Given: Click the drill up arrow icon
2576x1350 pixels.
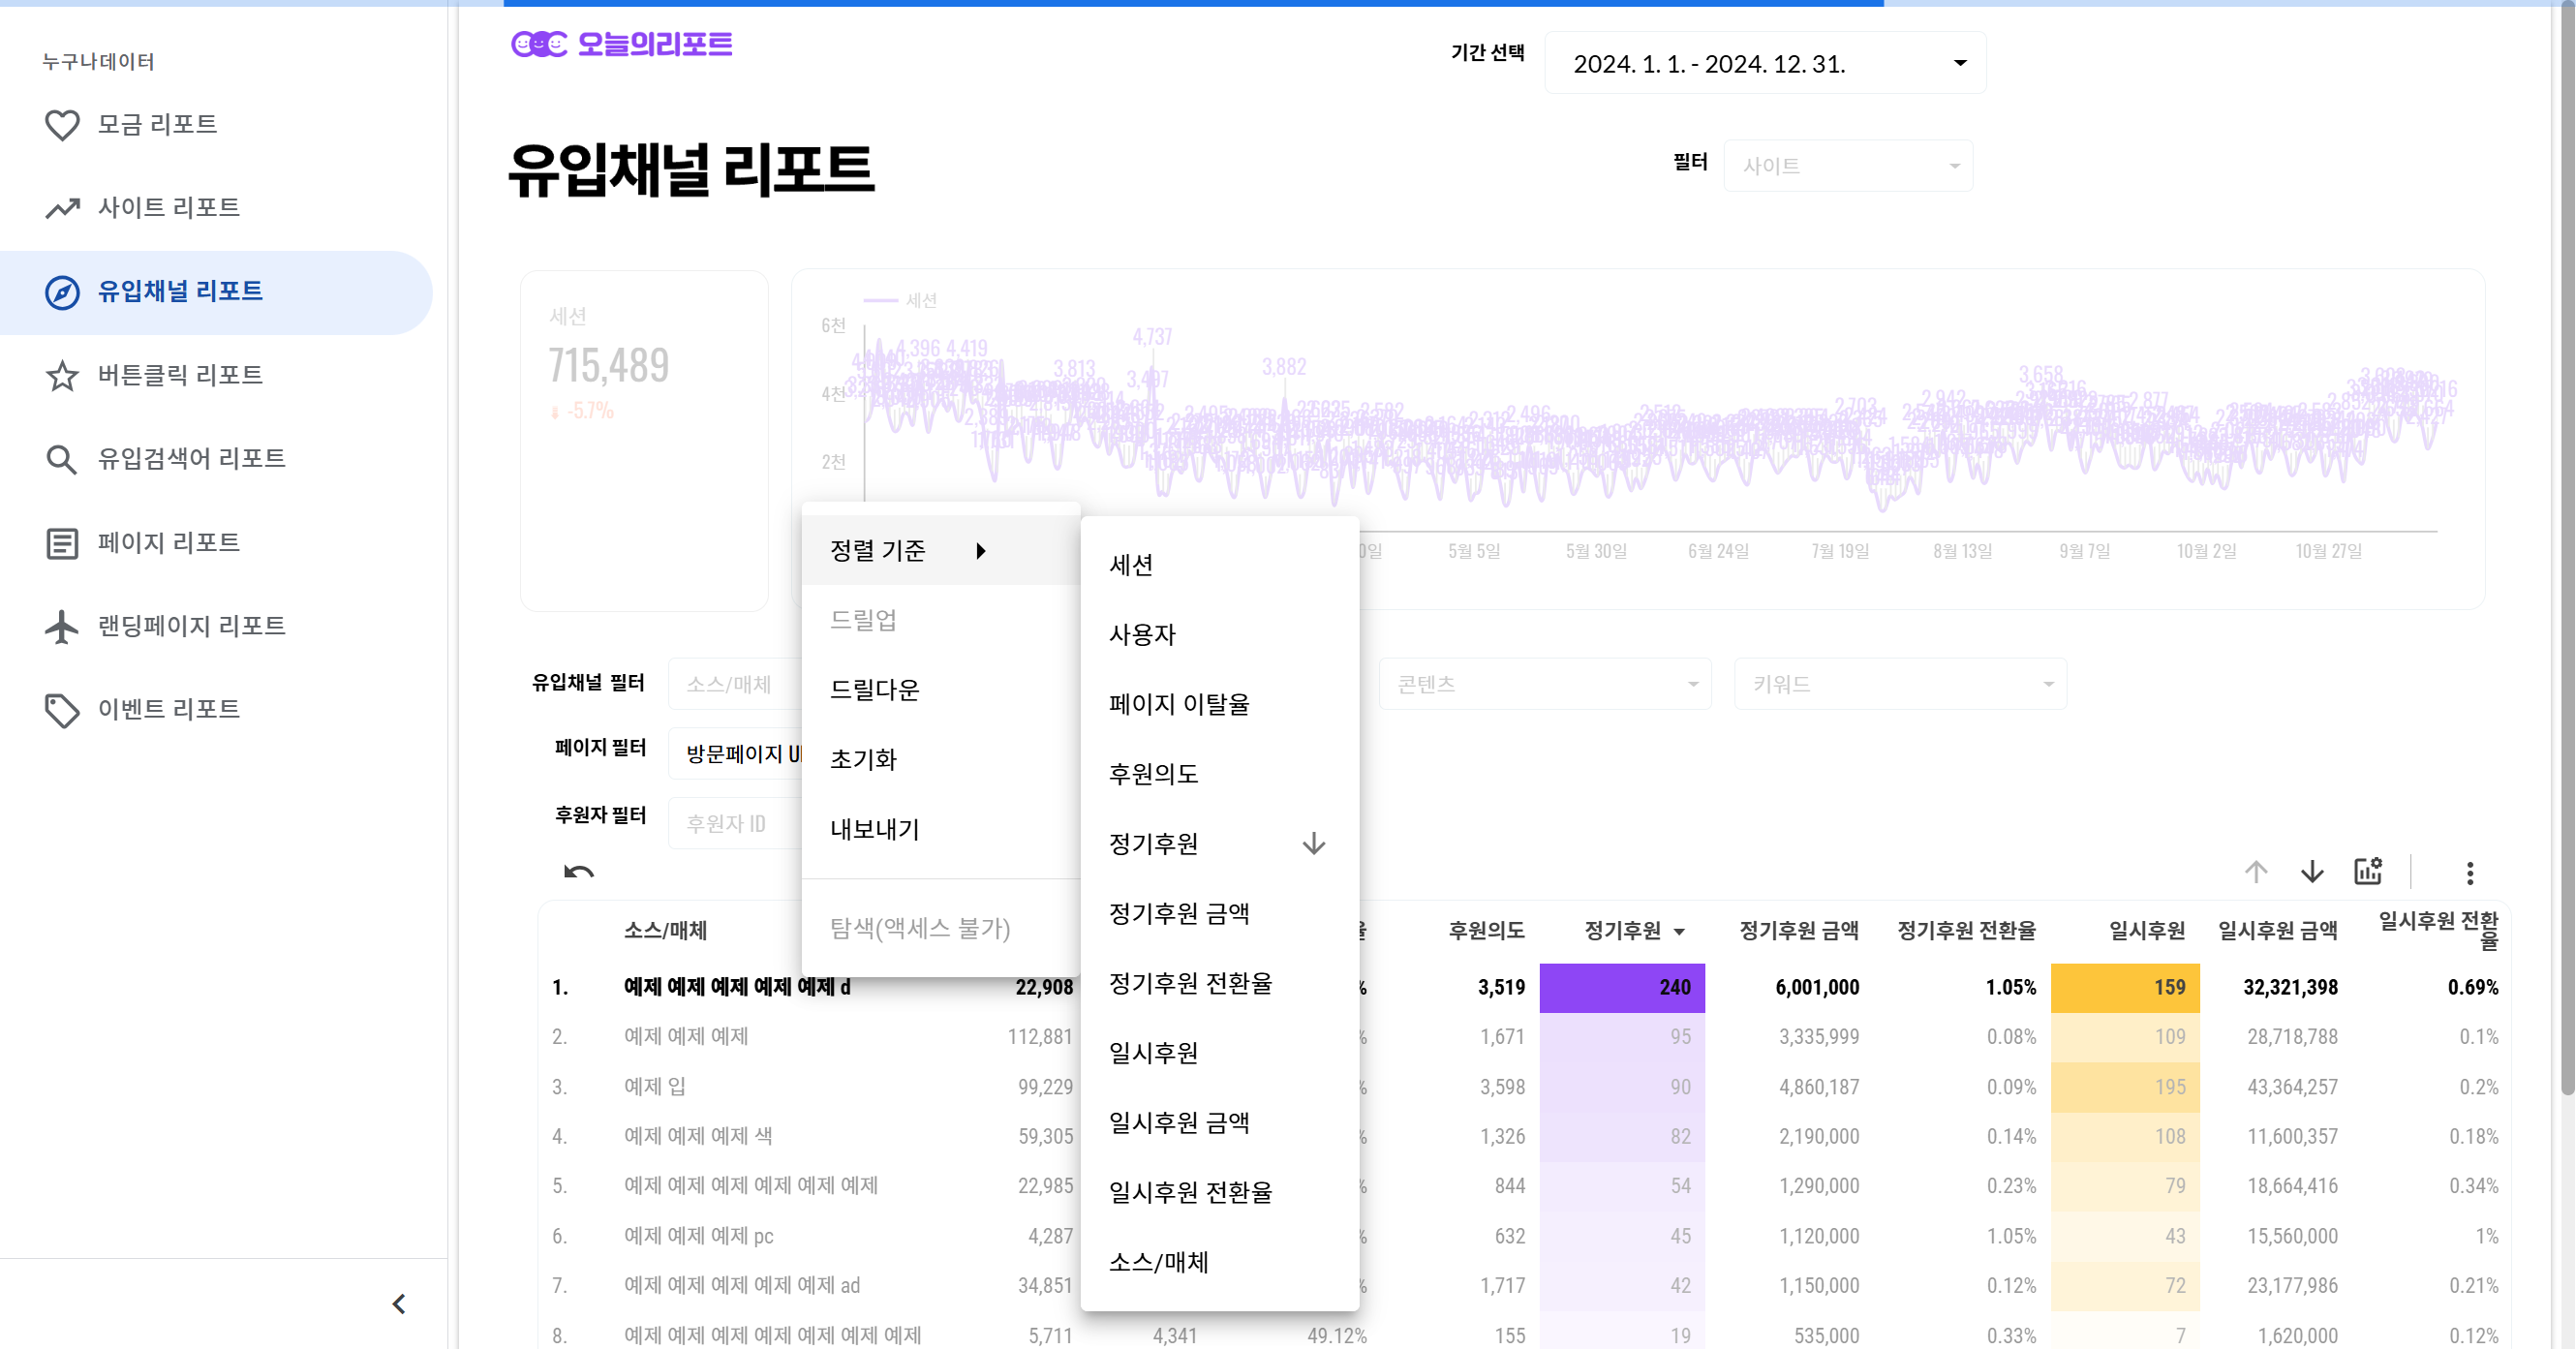Looking at the screenshot, I should click(2256, 872).
